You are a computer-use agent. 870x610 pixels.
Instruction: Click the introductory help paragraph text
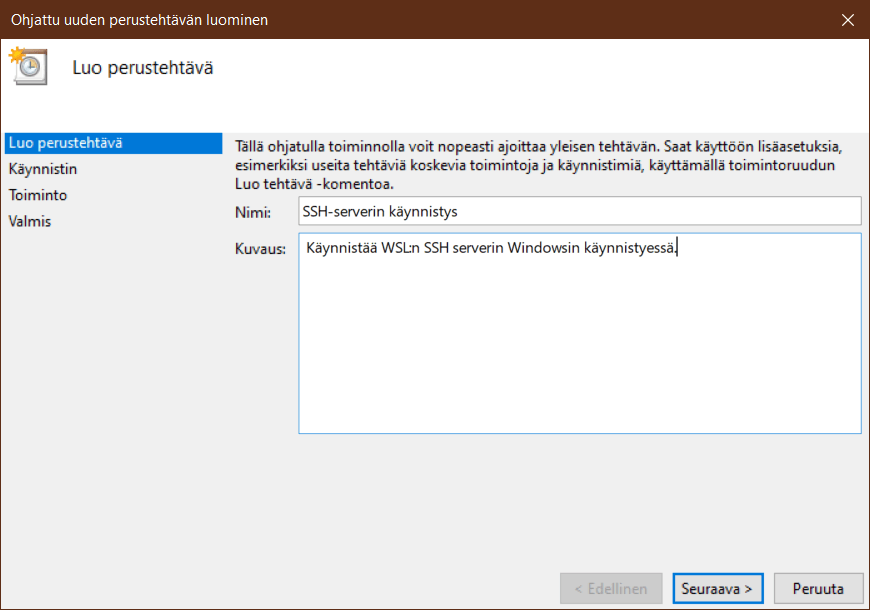click(540, 165)
